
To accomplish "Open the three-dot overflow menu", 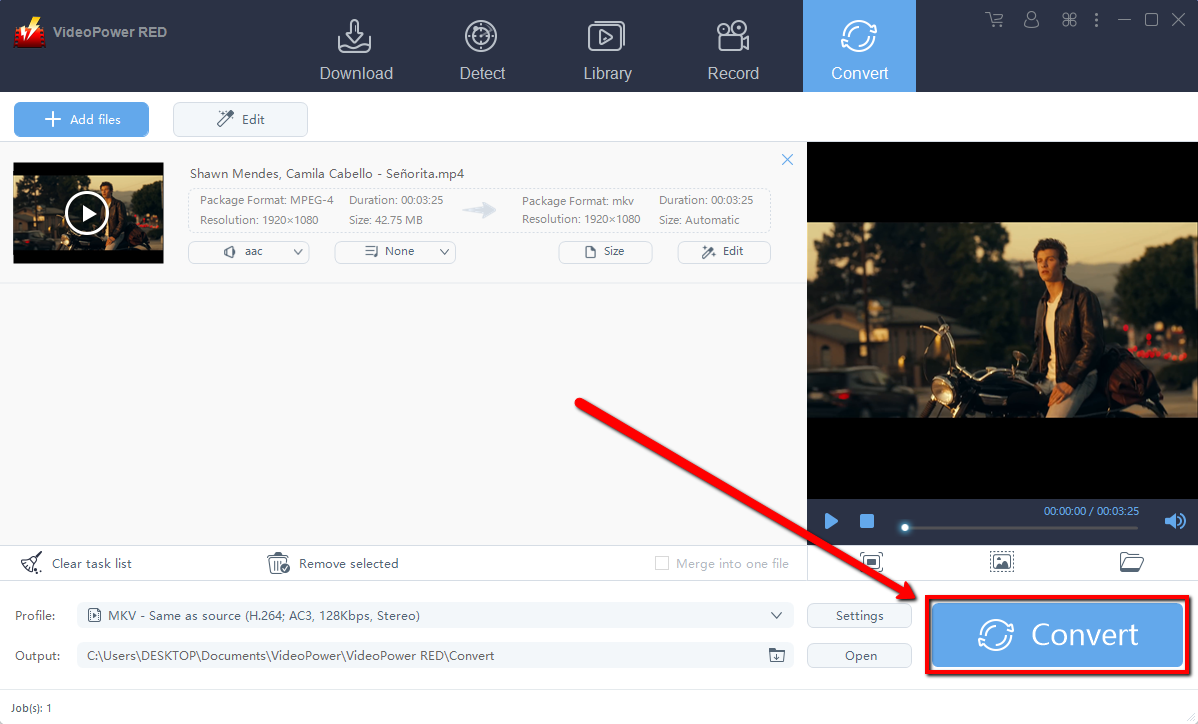I will (x=1096, y=19).
